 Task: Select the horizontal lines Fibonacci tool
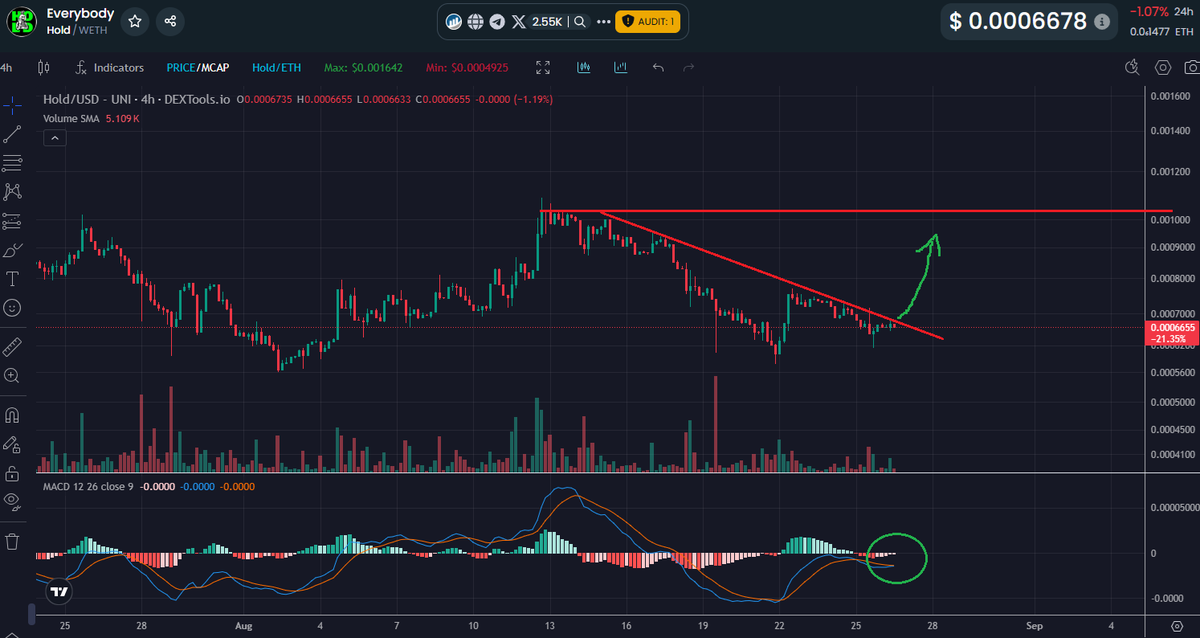pyautogui.click(x=12, y=162)
